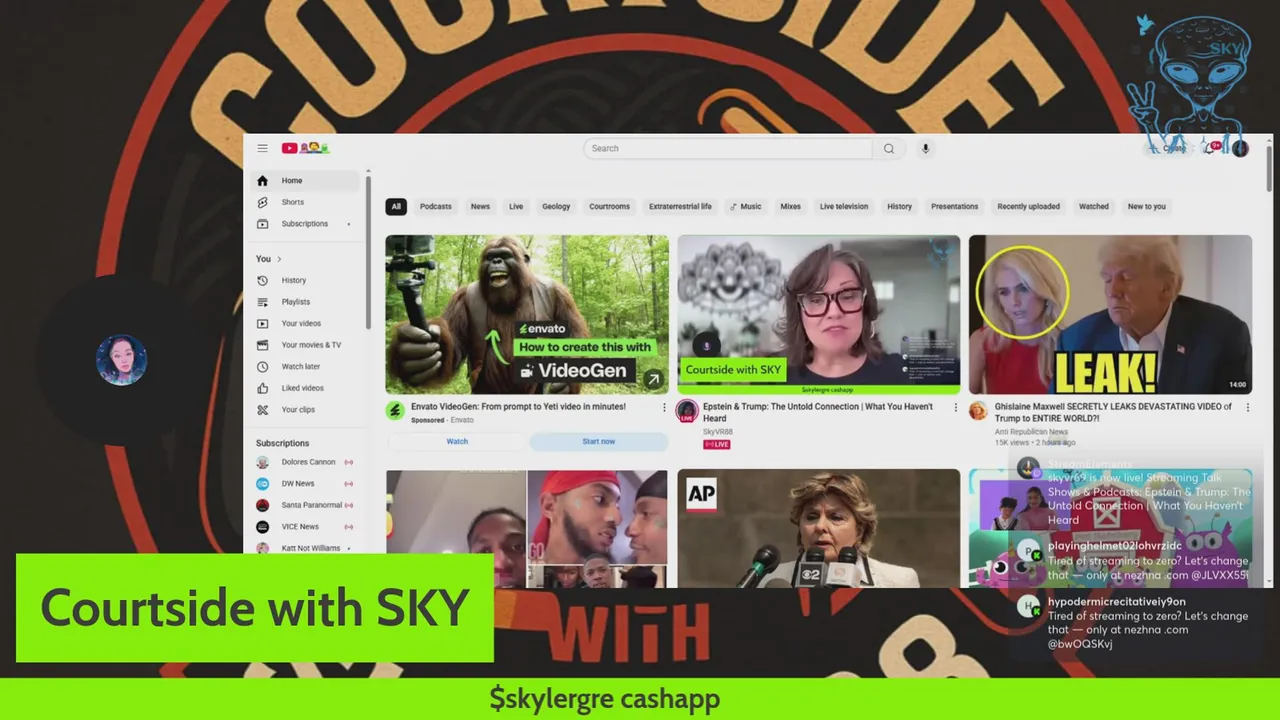Click the Home icon in the sidebar
The image size is (1280, 720).
[x=262, y=180]
